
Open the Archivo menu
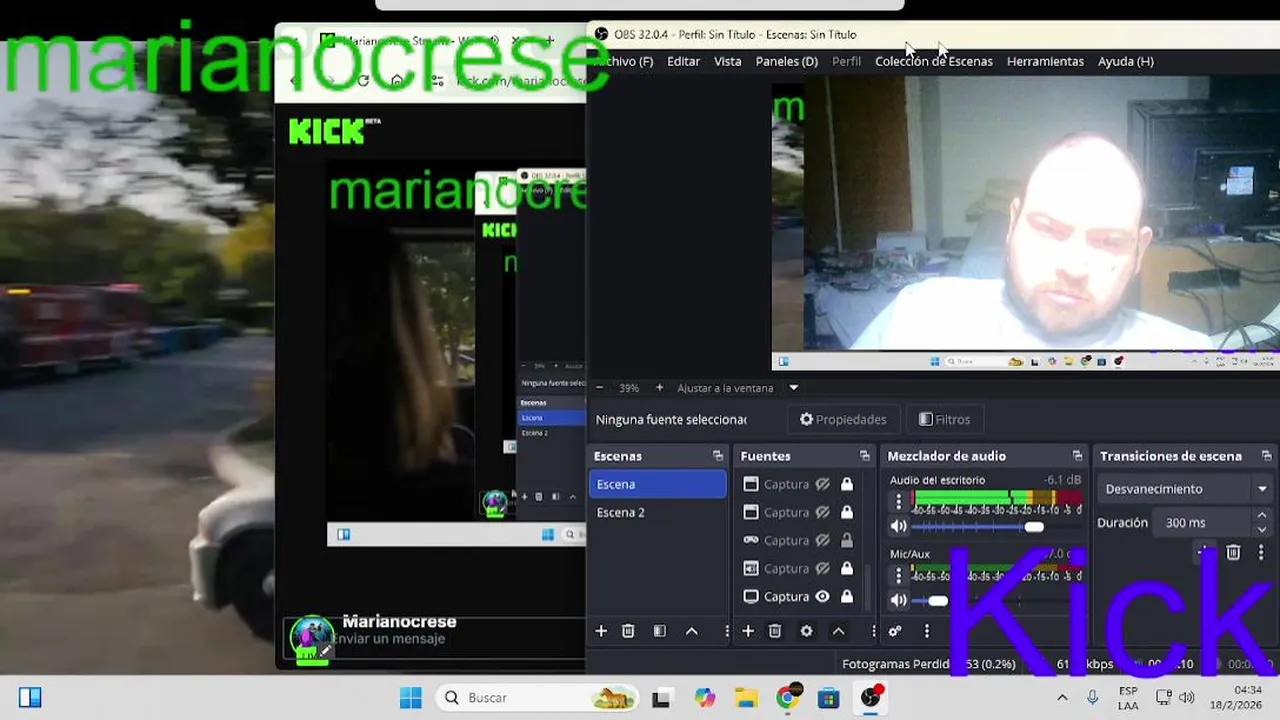click(624, 61)
